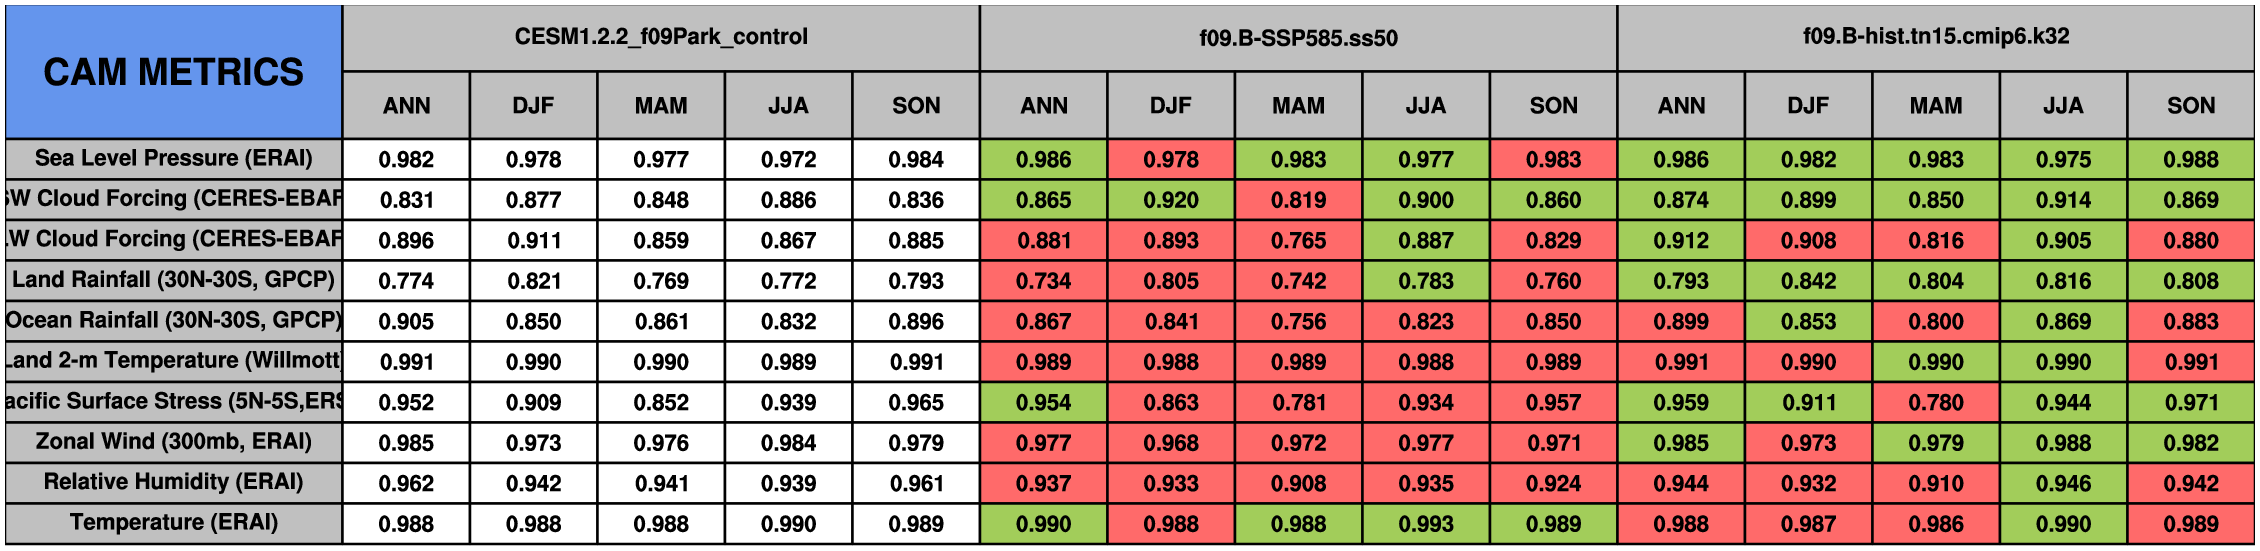
Task: Select ANN column header under CESM1.2.2_f09Park_control
Action: (x=406, y=106)
